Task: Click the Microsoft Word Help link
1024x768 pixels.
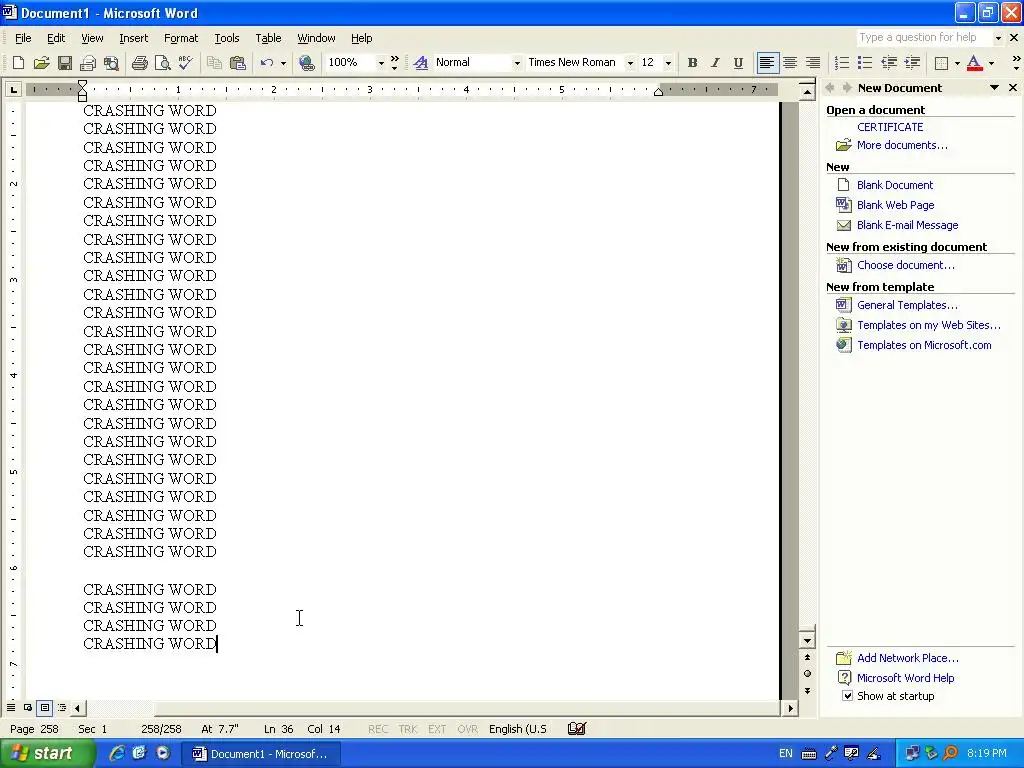Action: point(905,678)
